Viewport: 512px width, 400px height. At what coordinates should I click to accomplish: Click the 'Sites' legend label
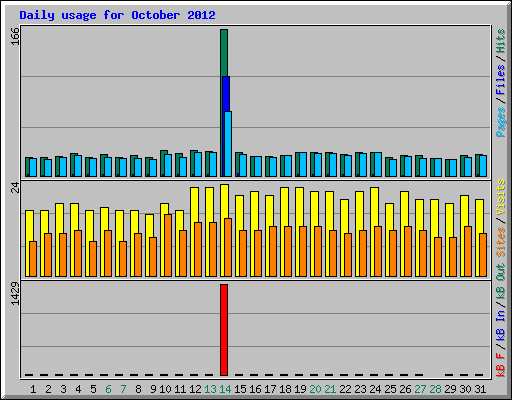501,242
